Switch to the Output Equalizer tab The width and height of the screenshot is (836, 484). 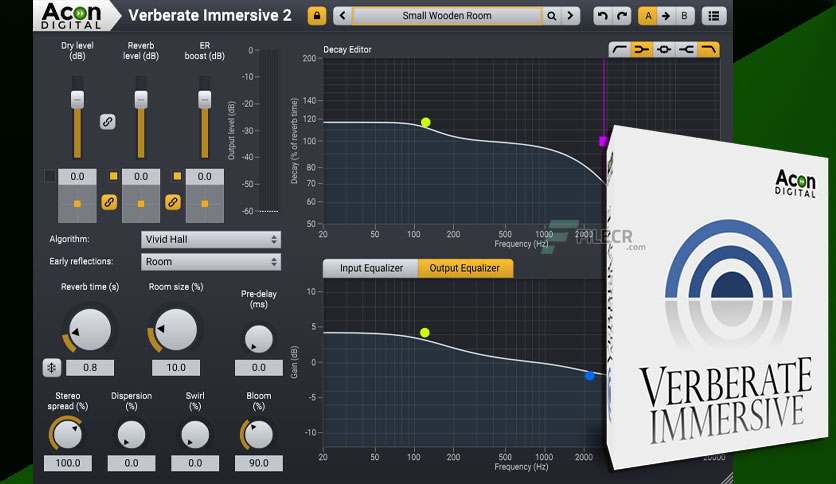pyautogui.click(x=465, y=268)
